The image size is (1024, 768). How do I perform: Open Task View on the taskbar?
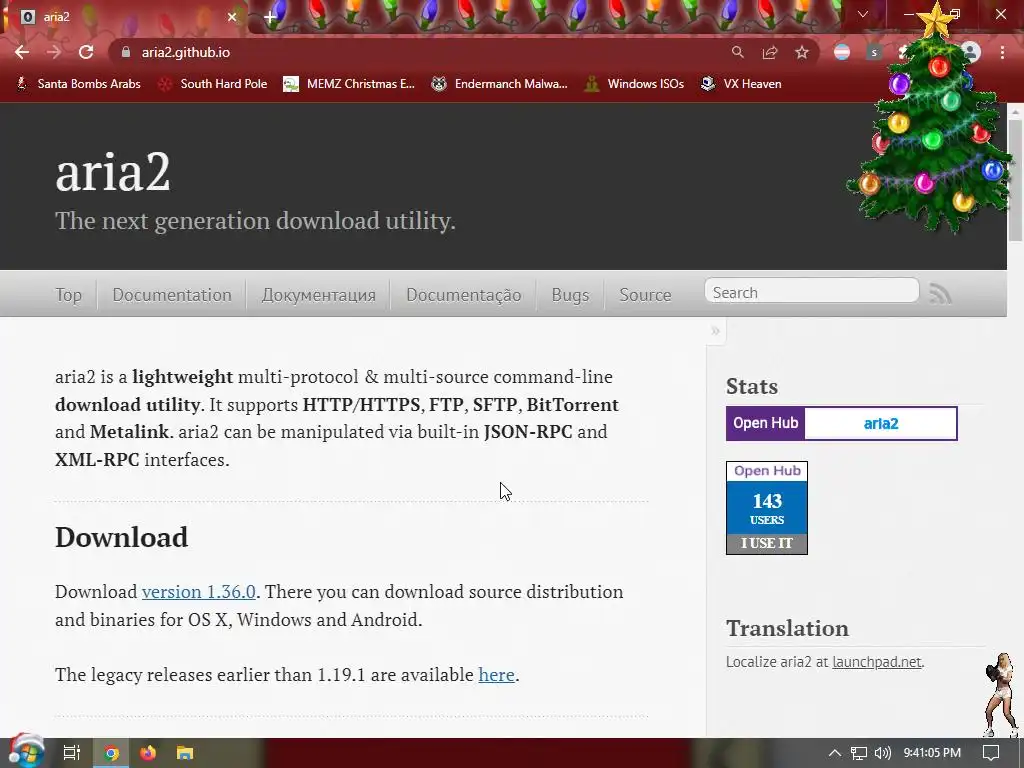[71, 753]
